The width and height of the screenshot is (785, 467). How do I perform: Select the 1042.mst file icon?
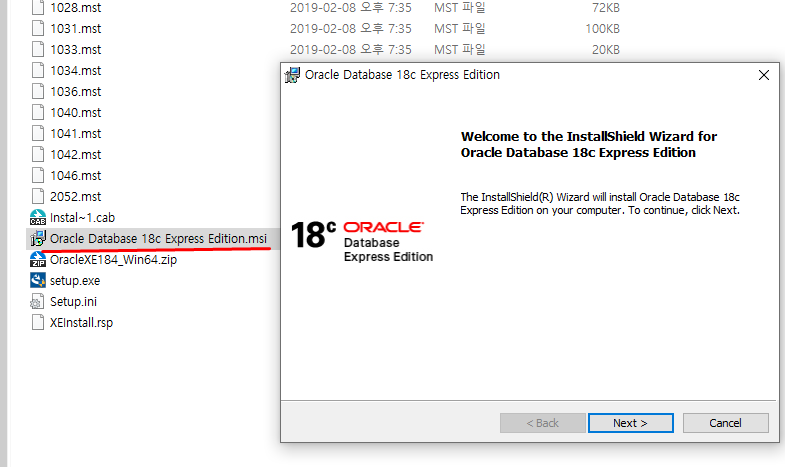(x=38, y=155)
